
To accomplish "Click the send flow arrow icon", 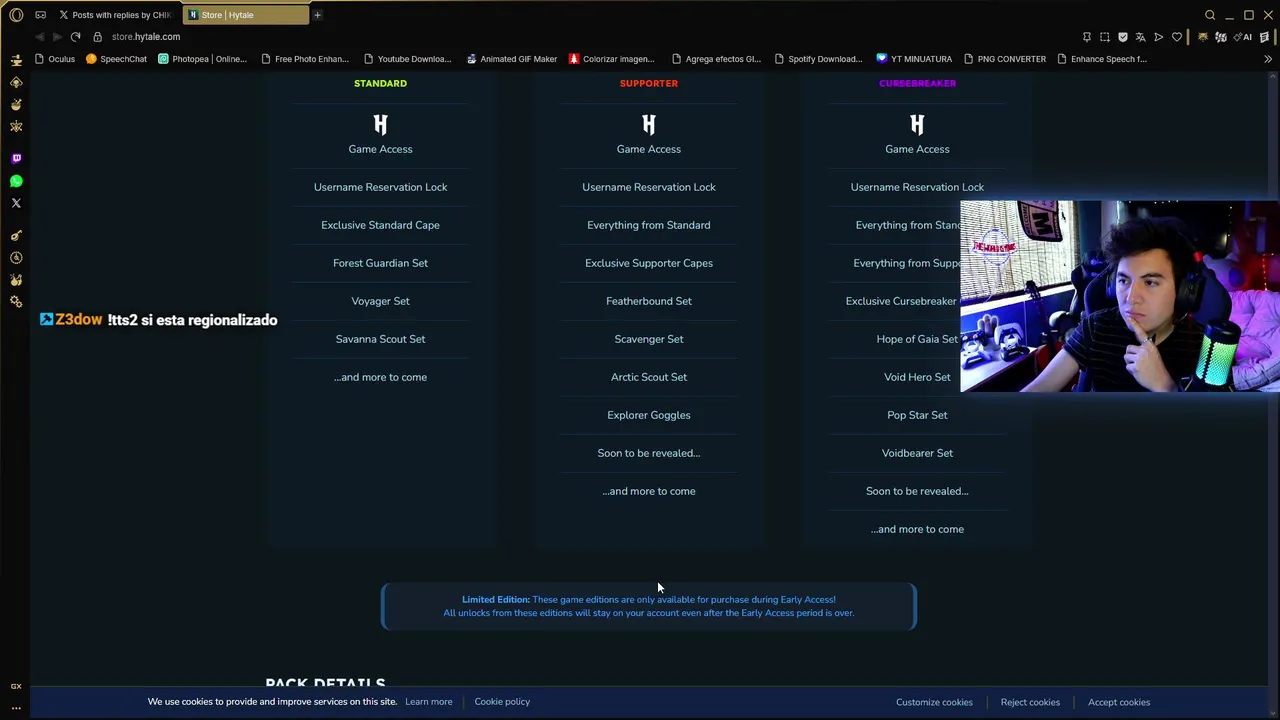I will (x=1159, y=37).
